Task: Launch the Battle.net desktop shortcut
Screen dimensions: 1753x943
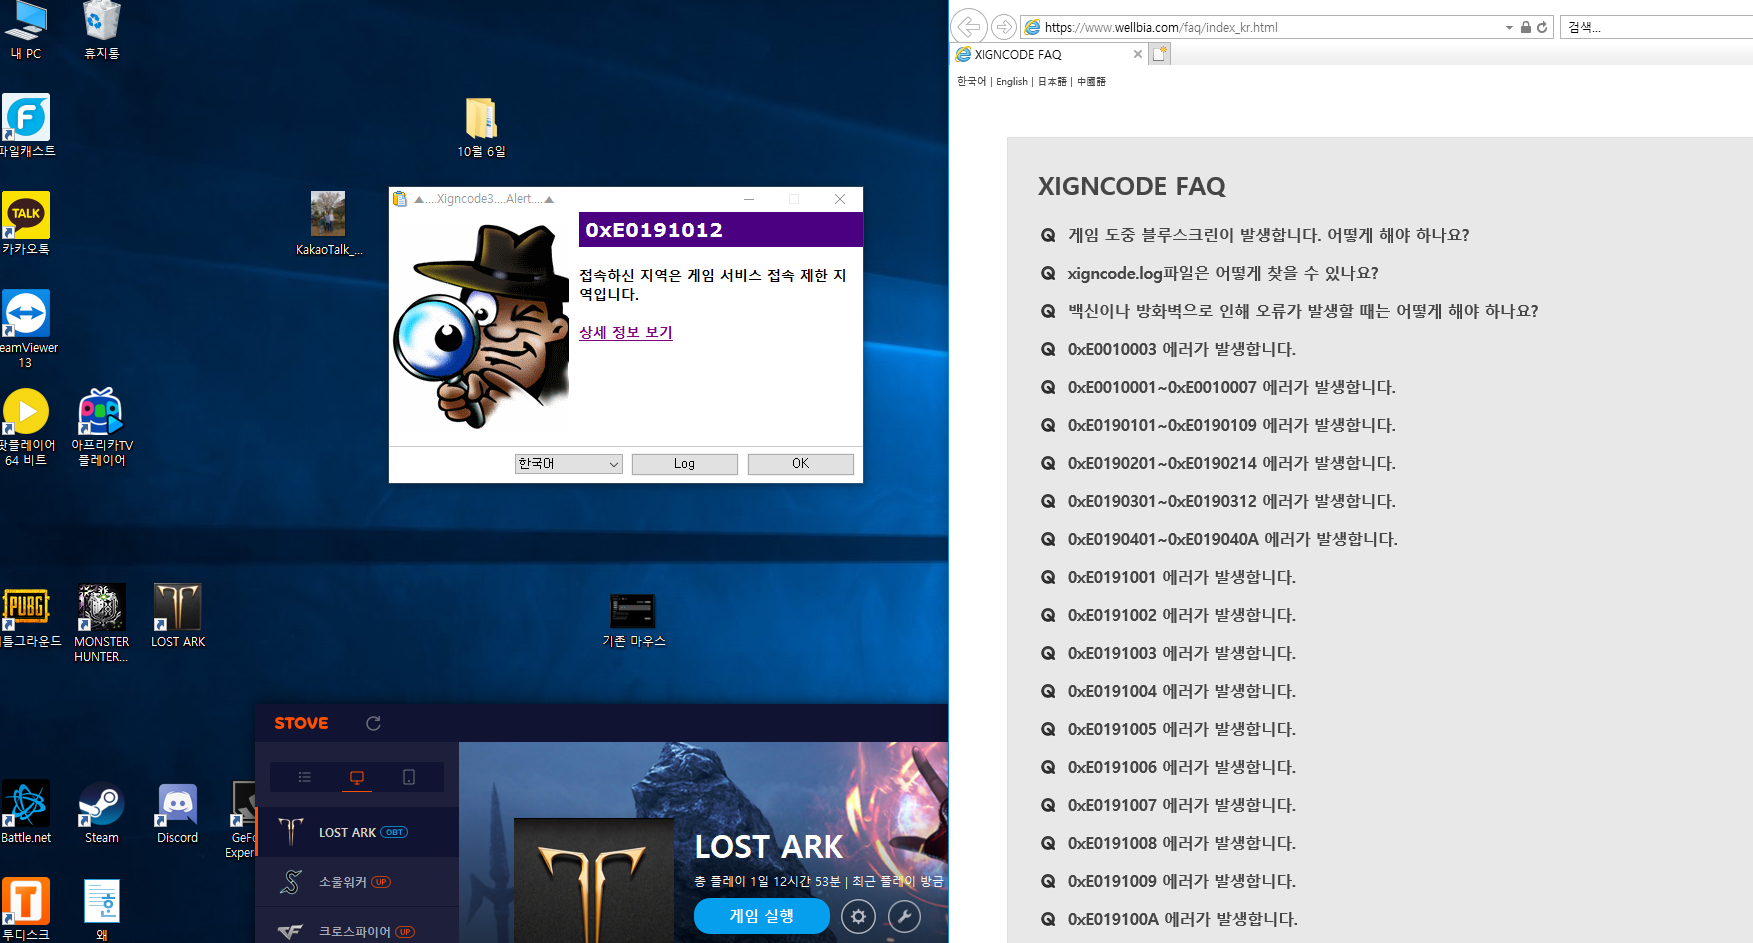Action: click(x=26, y=812)
